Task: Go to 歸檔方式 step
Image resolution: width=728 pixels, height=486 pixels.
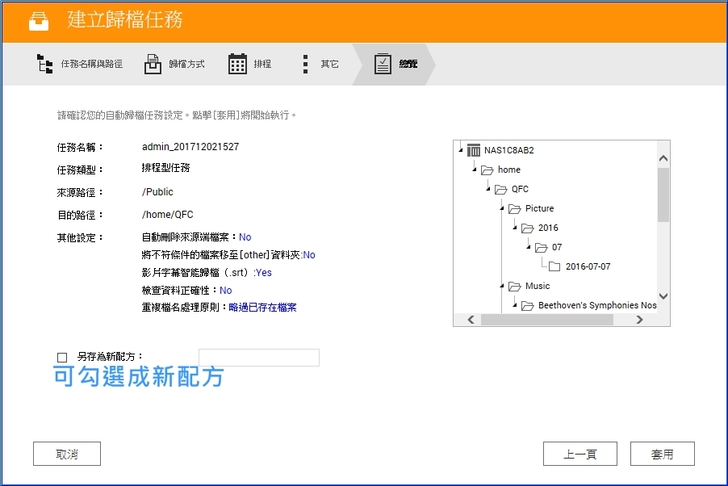Action: [187, 64]
